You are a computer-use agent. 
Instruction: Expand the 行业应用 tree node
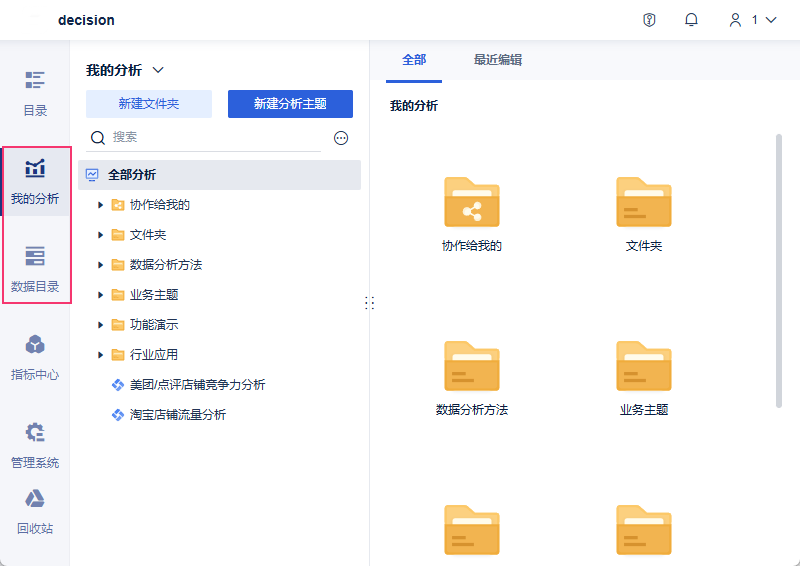(100, 355)
